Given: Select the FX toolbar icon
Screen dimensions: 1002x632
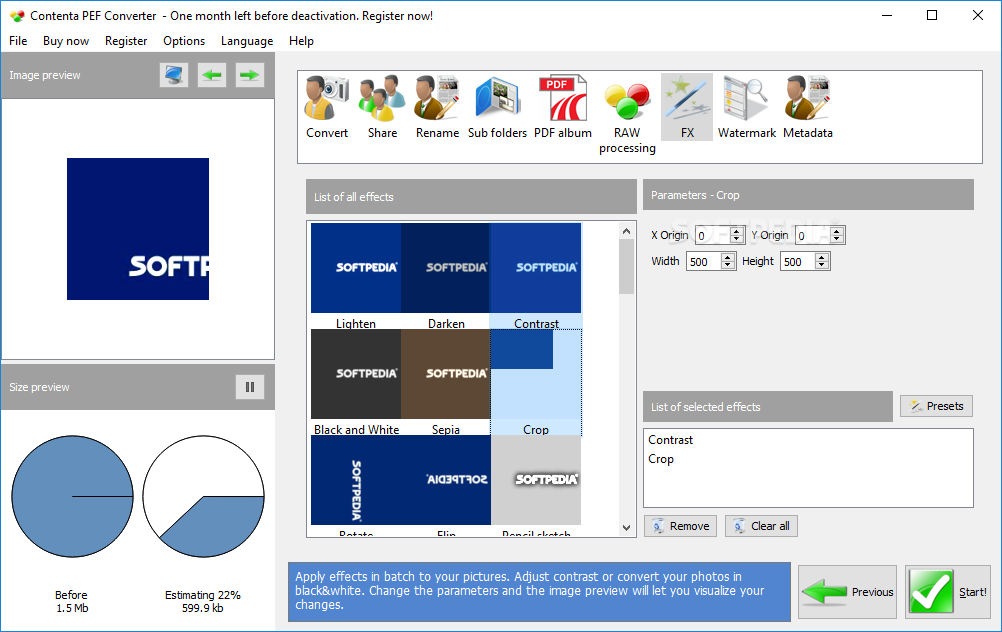Looking at the screenshot, I should (x=687, y=107).
